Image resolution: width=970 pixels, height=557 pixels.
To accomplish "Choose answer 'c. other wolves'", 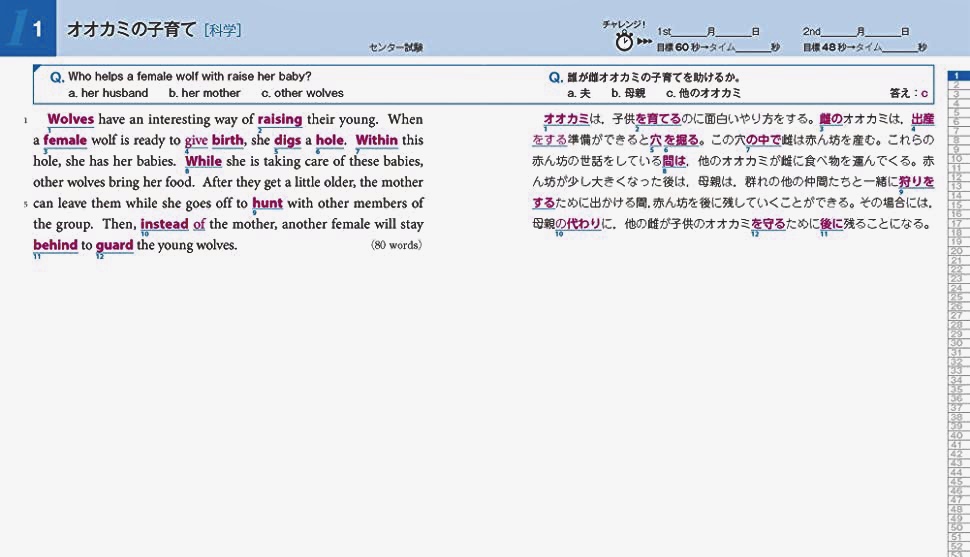I will [302, 93].
